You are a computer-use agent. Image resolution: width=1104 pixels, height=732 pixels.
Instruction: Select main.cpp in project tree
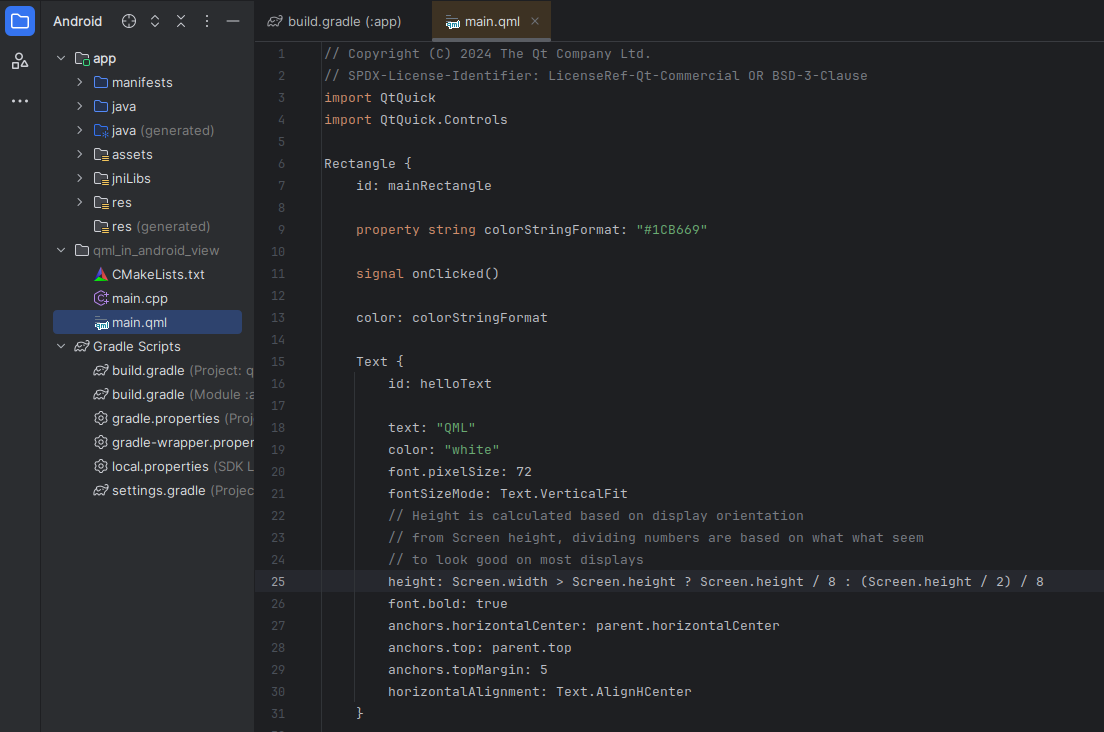140,299
